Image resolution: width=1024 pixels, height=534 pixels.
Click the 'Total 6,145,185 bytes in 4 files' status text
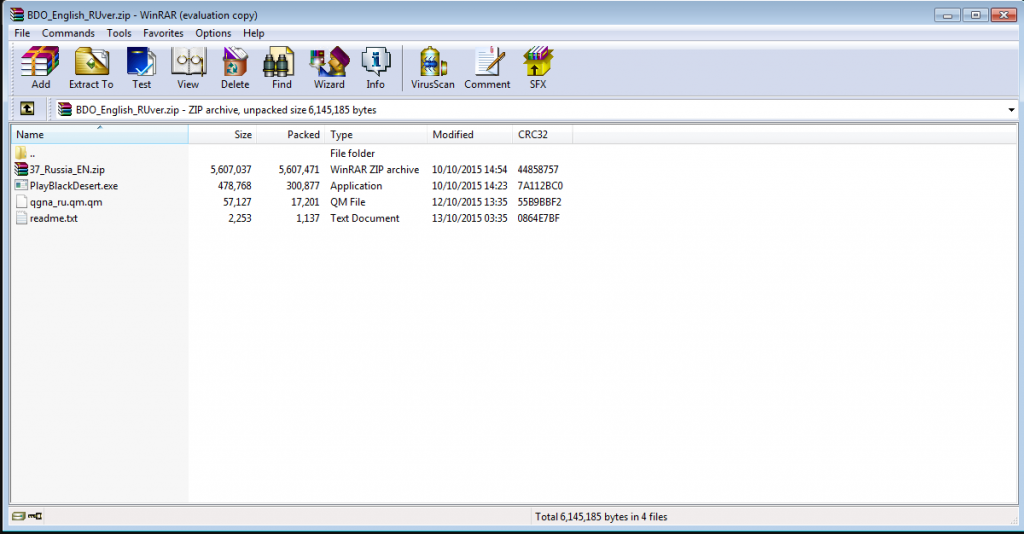601,517
